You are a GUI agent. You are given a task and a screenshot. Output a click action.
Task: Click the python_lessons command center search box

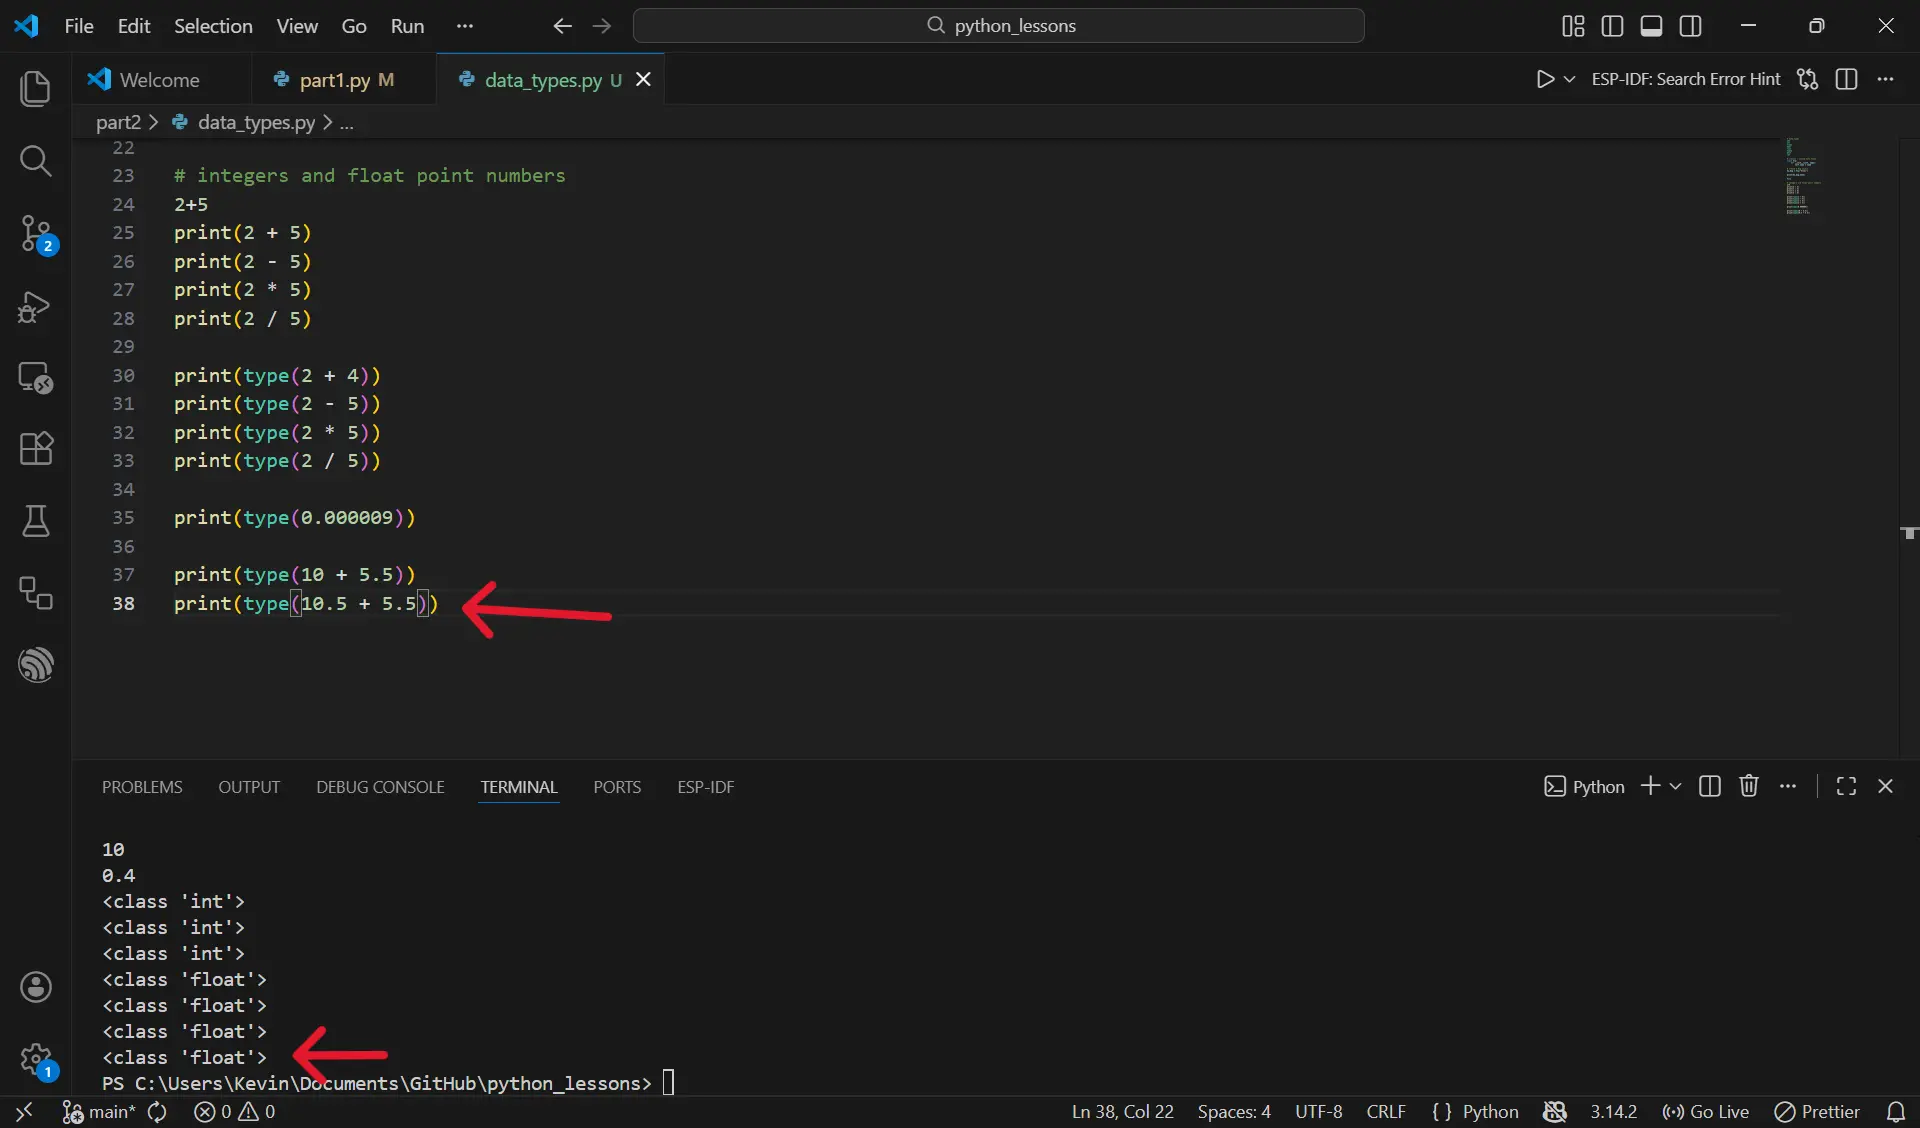[999, 26]
